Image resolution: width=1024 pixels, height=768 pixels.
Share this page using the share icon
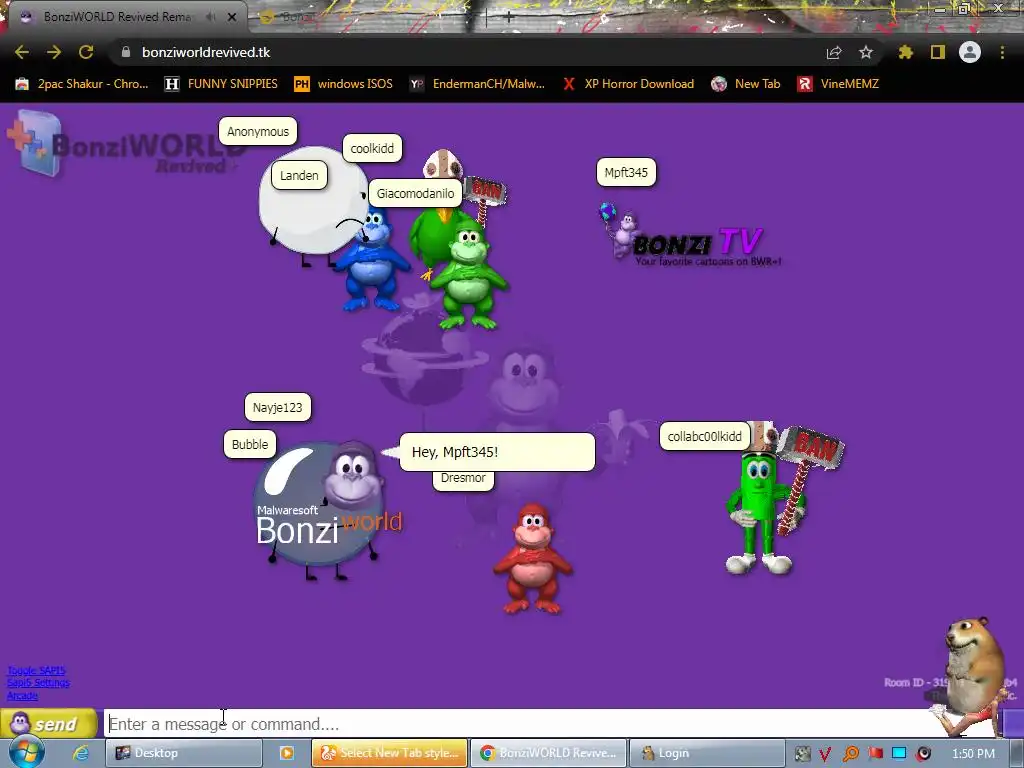[834, 52]
